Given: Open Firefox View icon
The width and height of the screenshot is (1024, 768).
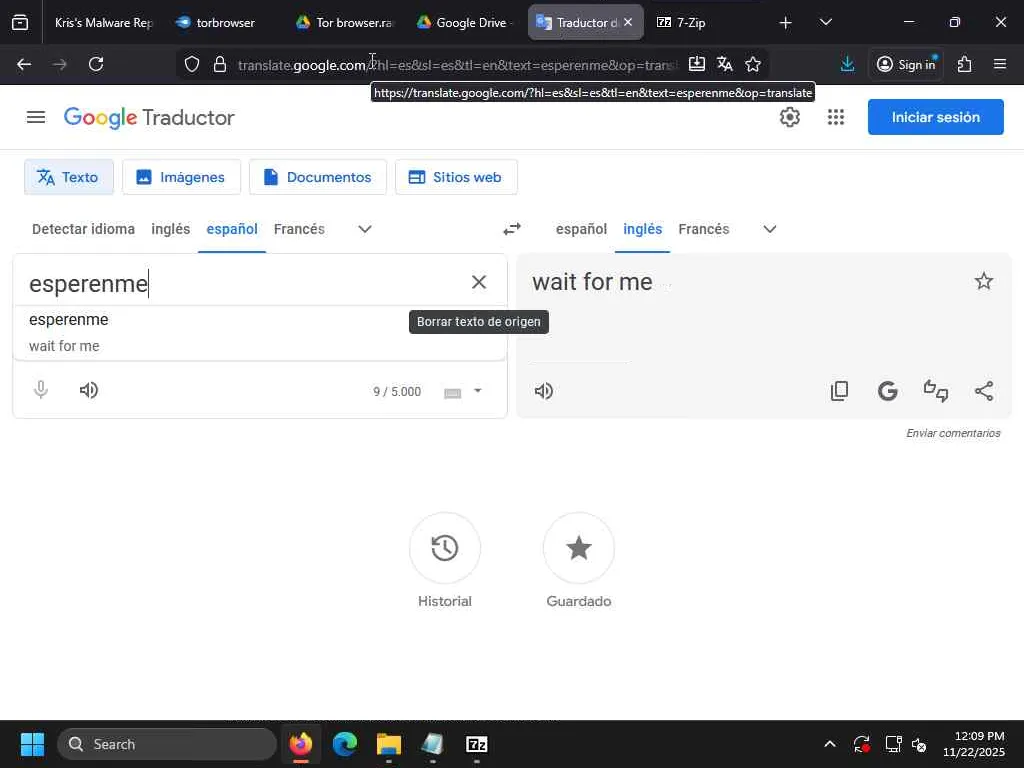Looking at the screenshot, I should (20, 23).
